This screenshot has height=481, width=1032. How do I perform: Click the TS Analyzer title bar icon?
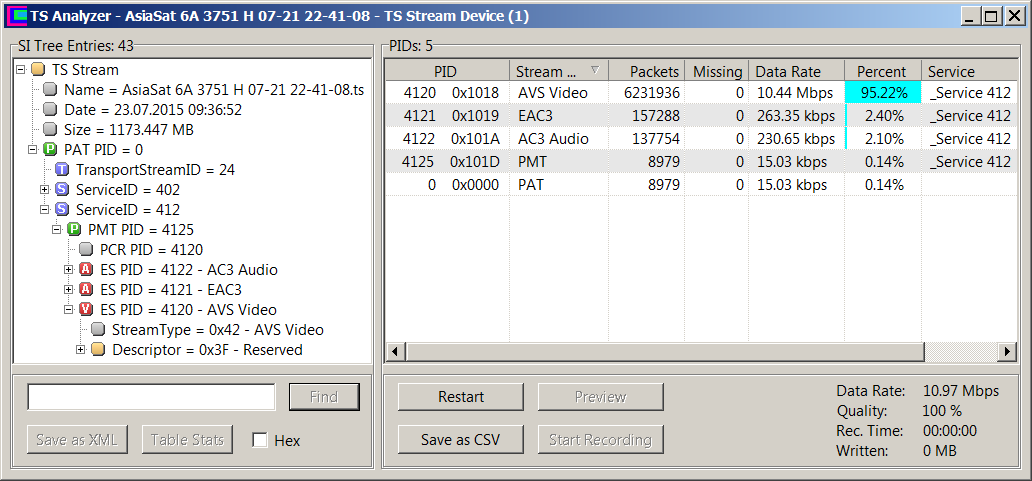[15, 16]
